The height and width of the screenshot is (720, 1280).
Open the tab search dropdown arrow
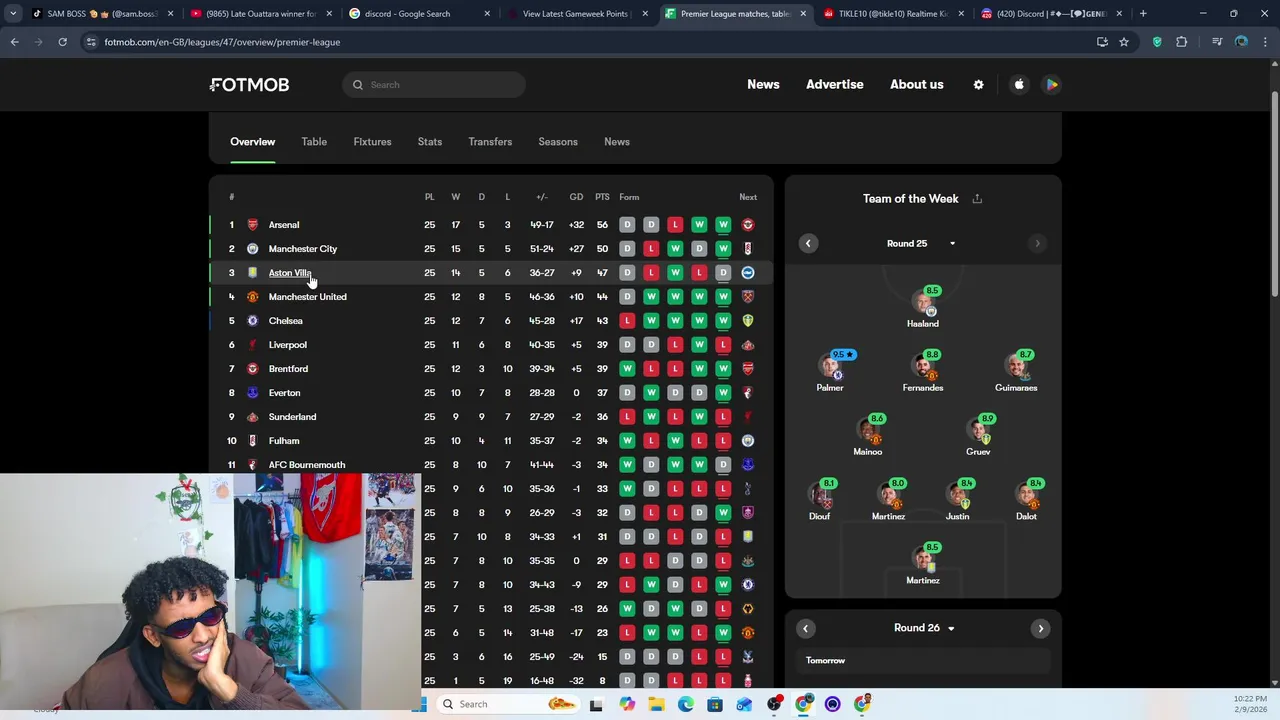pos(13,14)
